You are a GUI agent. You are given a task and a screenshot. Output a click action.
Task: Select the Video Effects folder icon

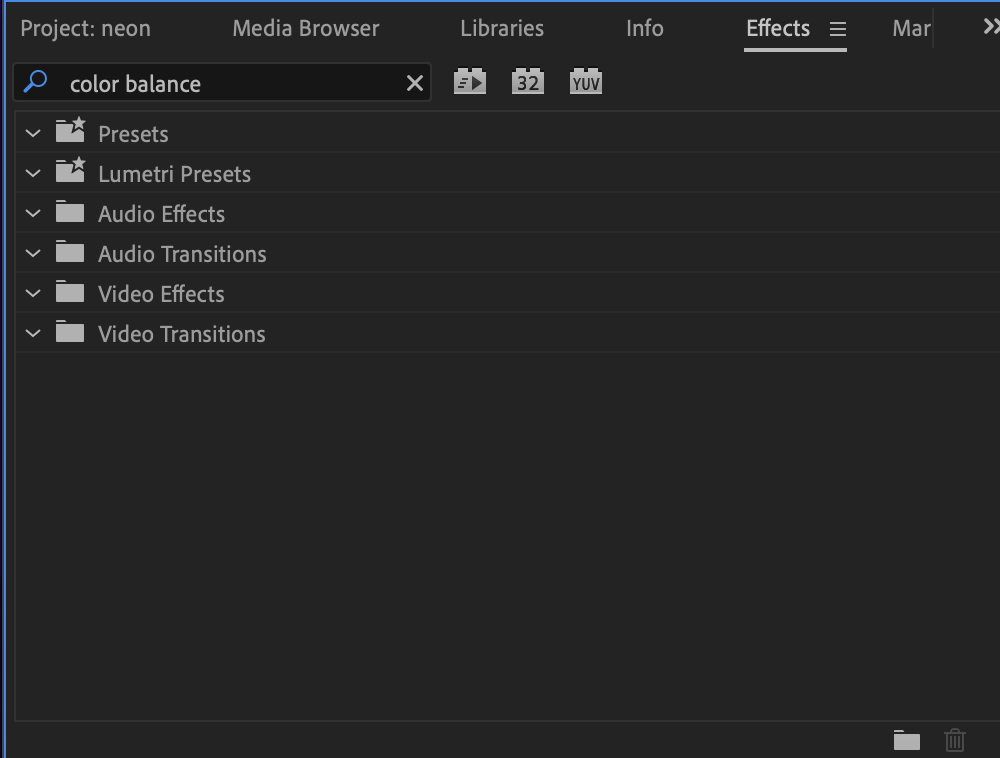click(x=70, y=293)
